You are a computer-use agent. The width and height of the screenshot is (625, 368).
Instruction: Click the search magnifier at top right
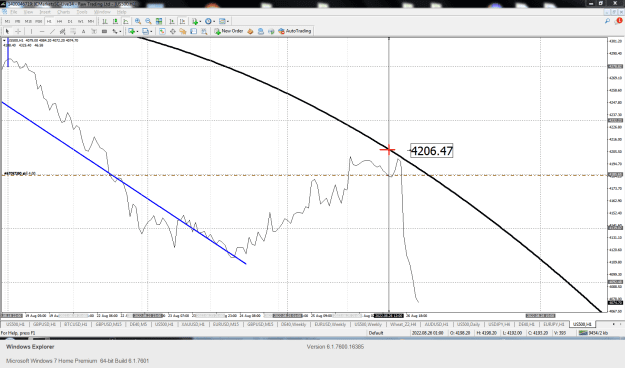[607, 21]
